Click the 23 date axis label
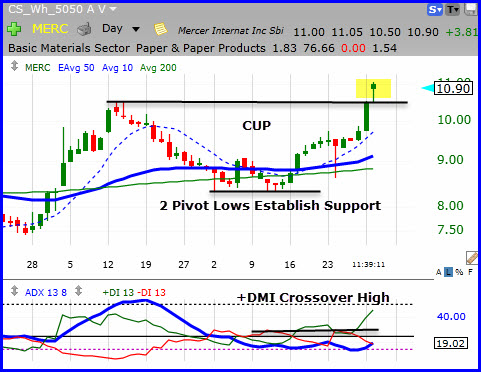The width and height of the screenshot is (481, 372). pos(328,265)
